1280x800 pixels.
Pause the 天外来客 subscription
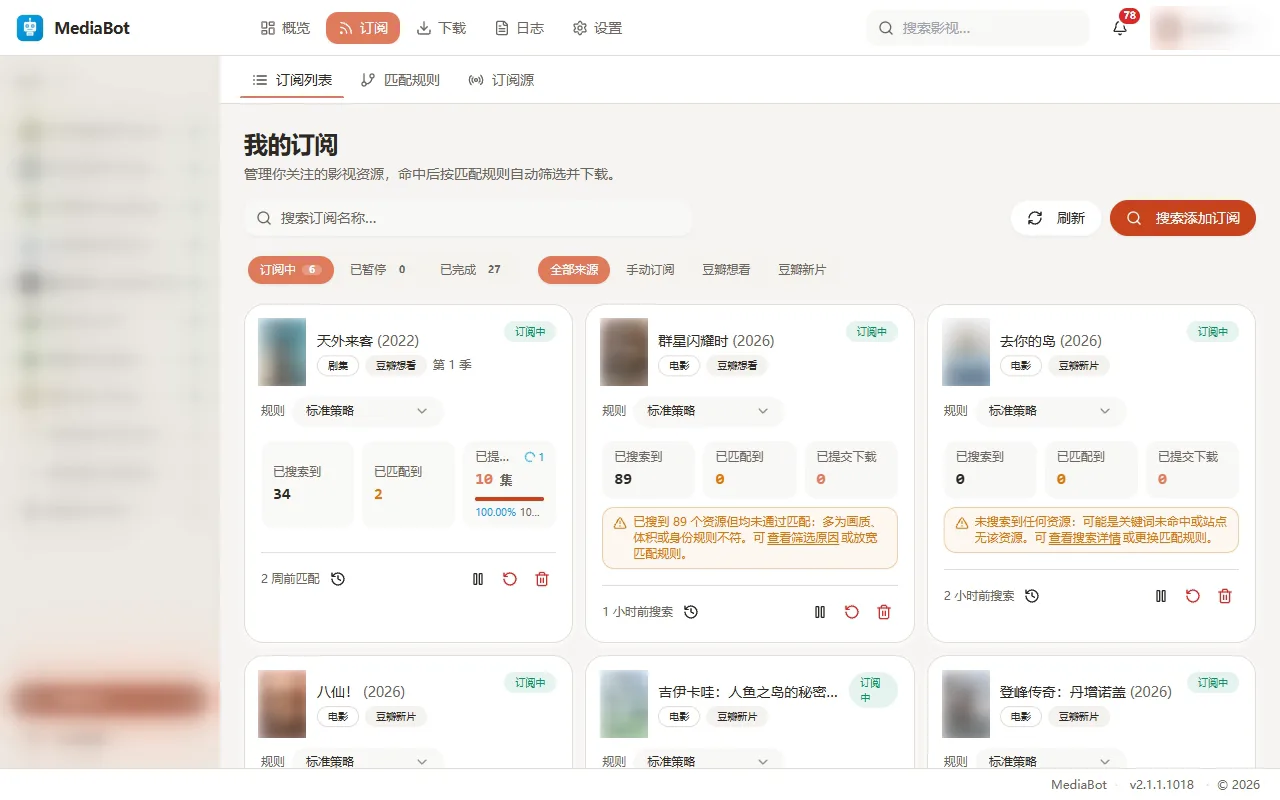478,579
